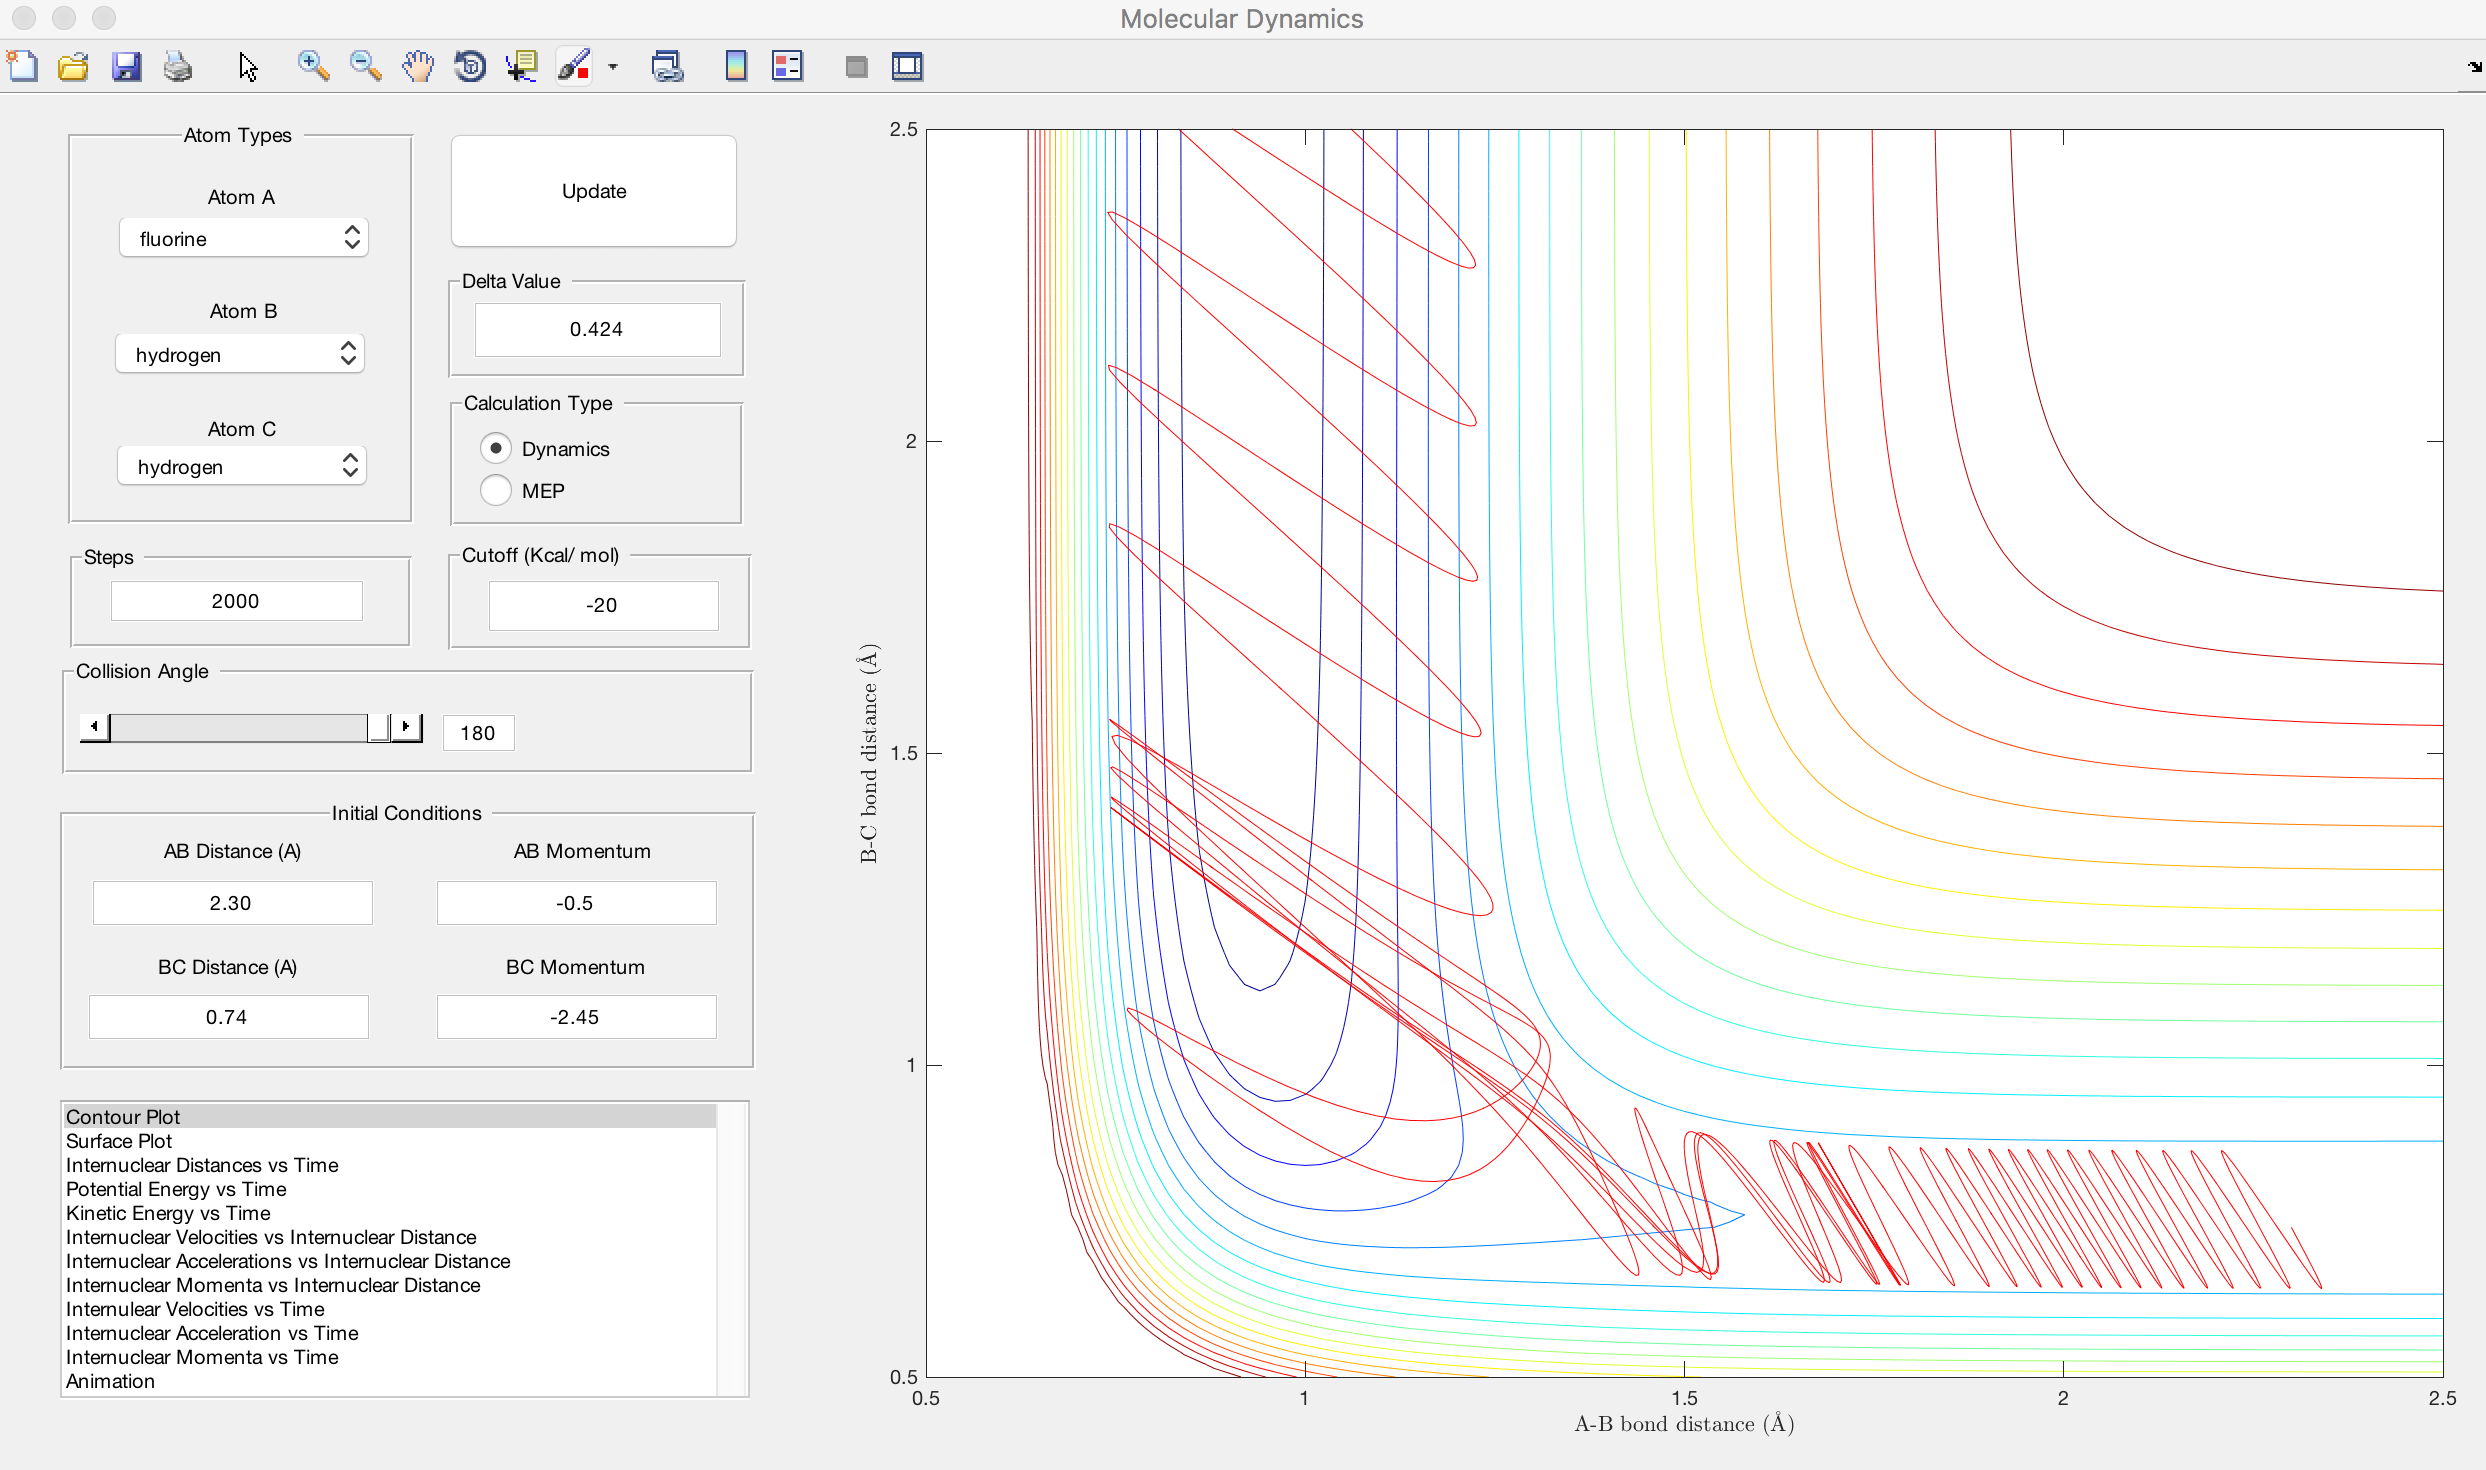Enable the Data Cursor tool

point(522,67)
